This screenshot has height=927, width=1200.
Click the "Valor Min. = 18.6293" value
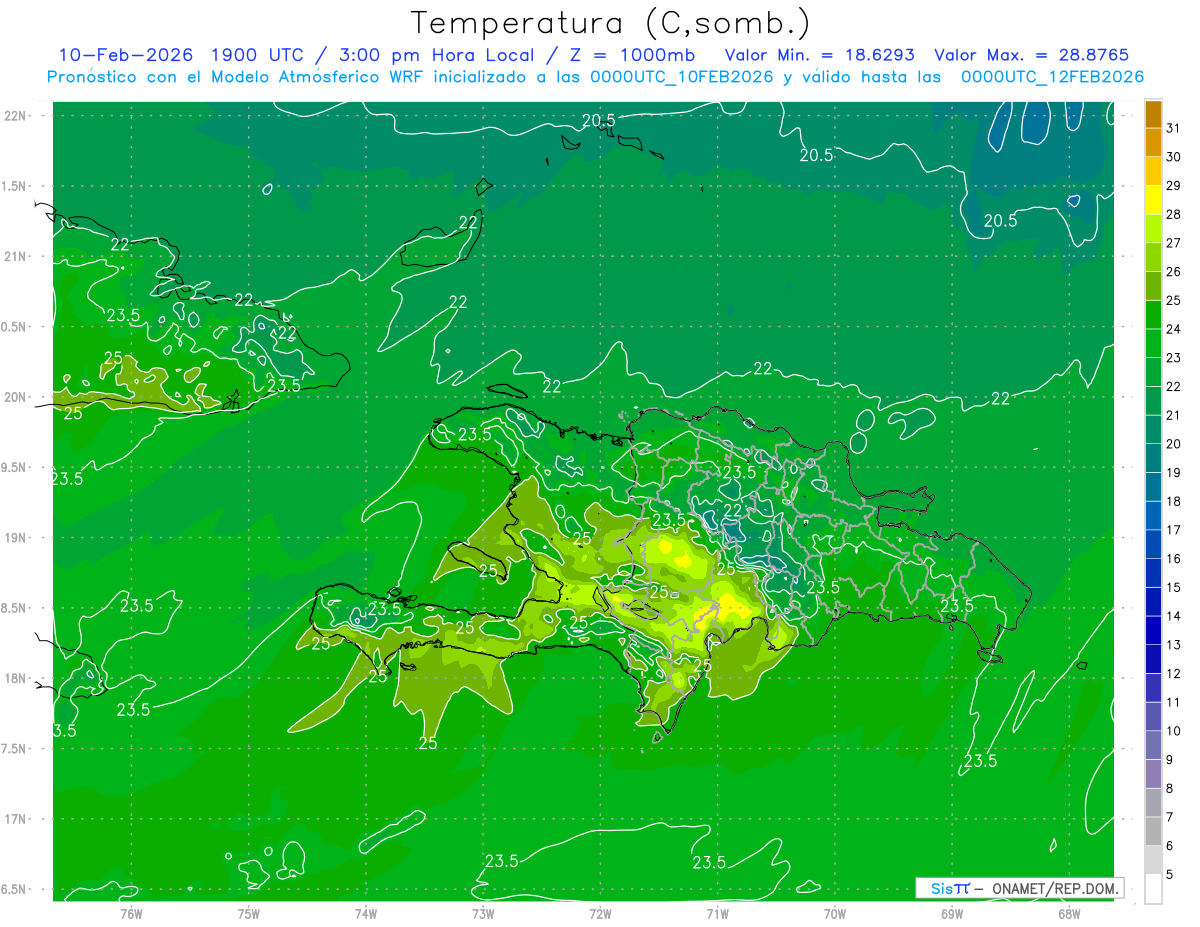pyautogui.click(x=819, y=55)
